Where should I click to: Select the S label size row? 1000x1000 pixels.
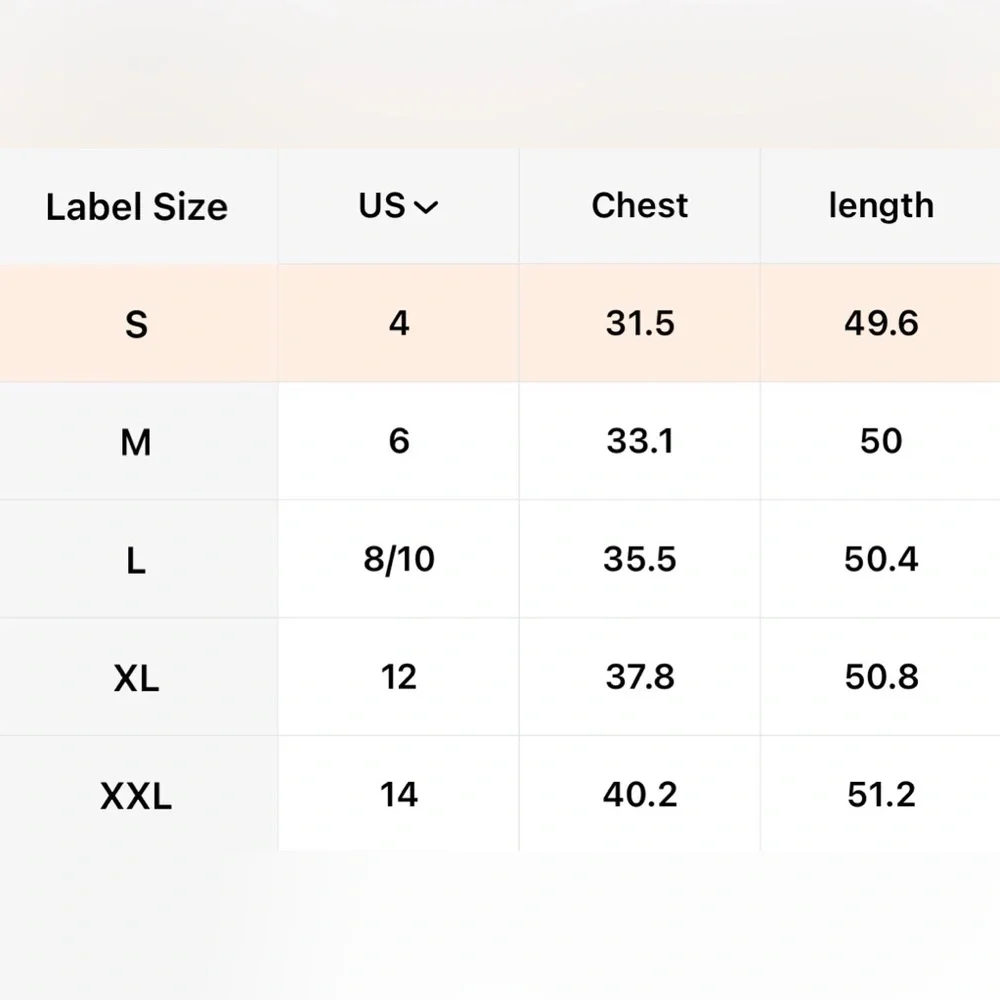(137, 325)
